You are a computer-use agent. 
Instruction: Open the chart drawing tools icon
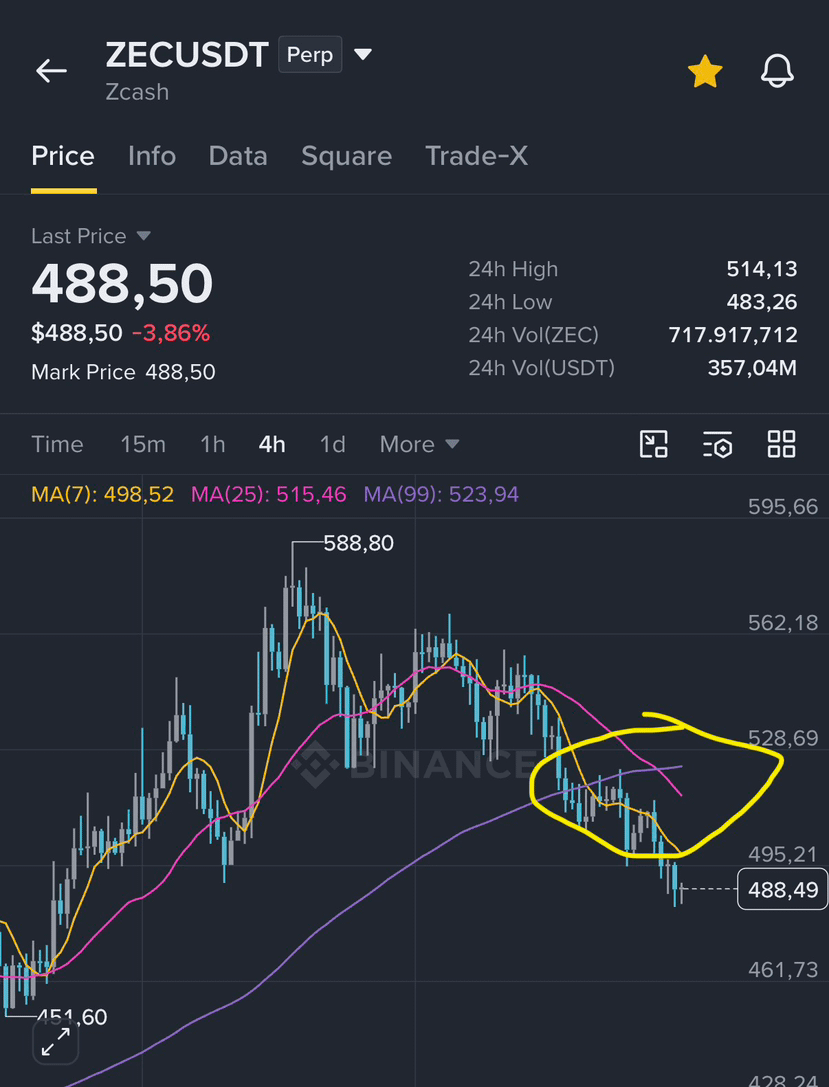tap(653, 444)
